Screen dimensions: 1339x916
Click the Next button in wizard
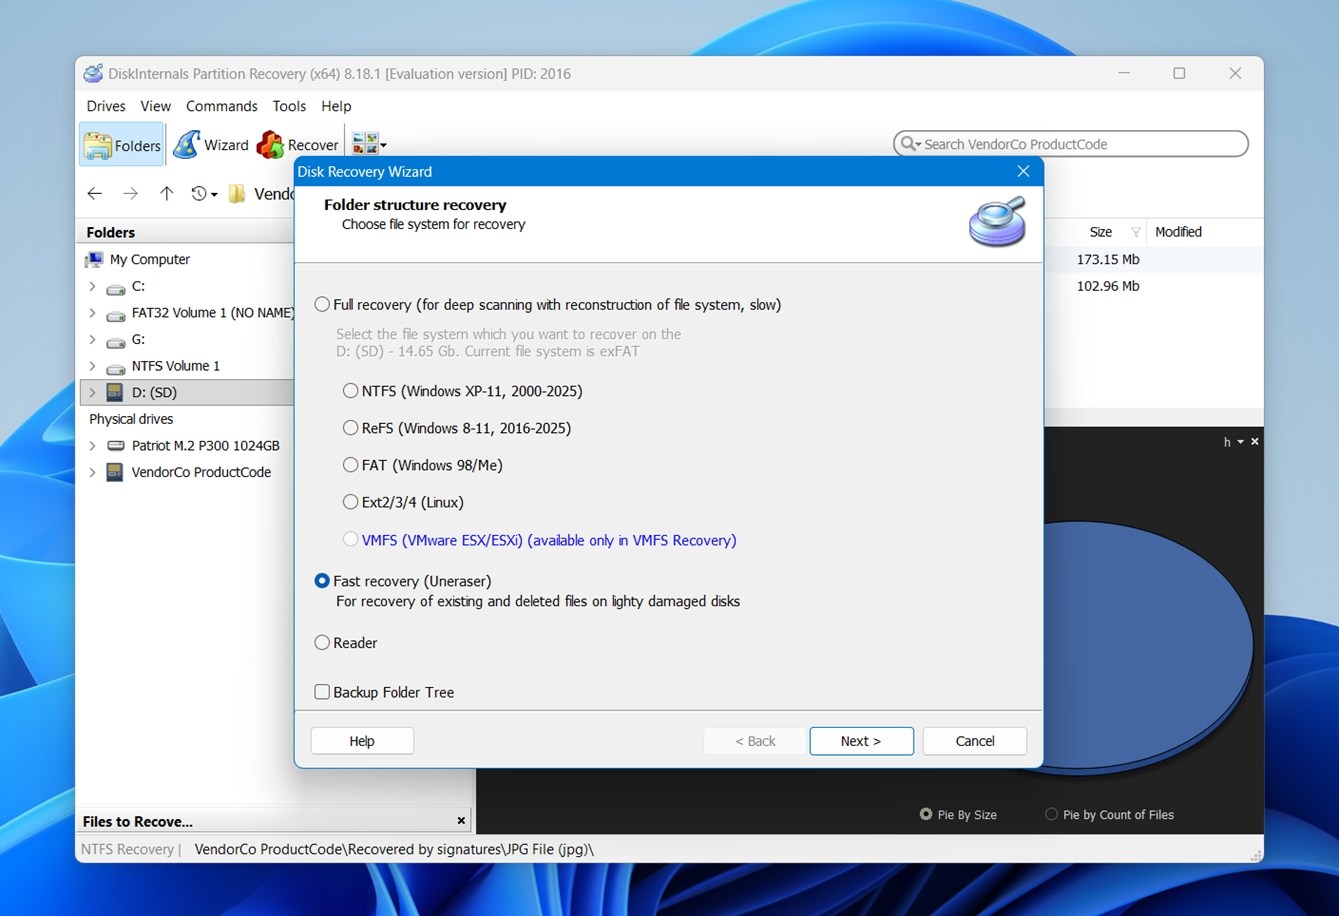click(861, 741)
